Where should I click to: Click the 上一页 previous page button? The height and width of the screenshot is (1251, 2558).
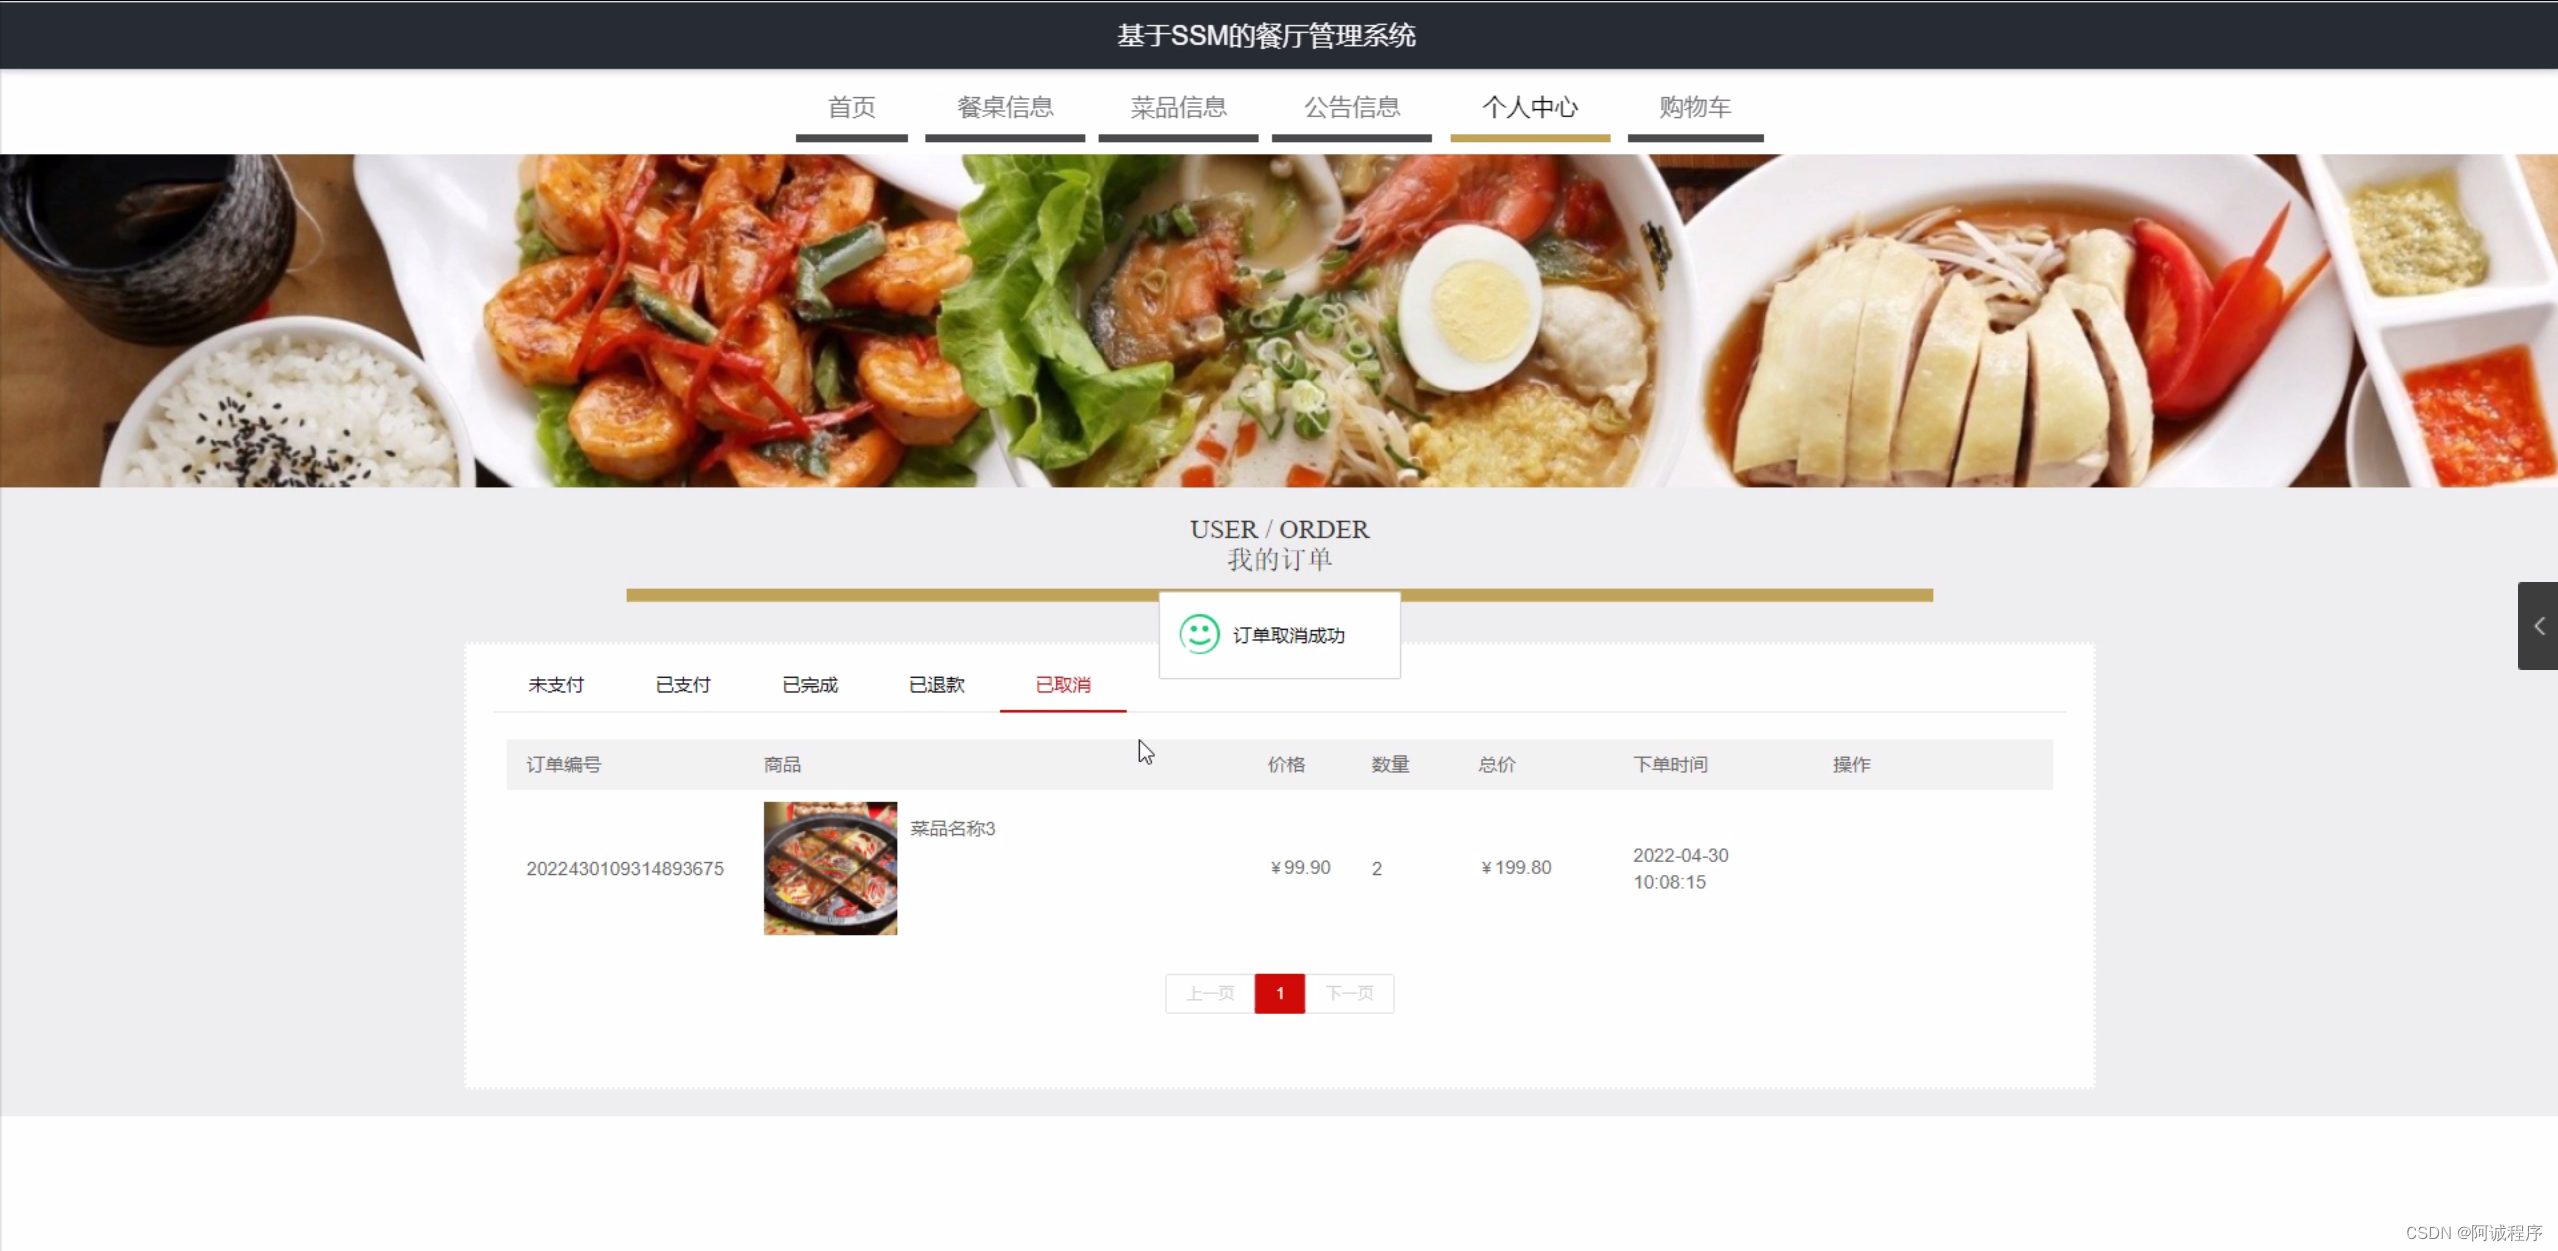pos(1209,993)
